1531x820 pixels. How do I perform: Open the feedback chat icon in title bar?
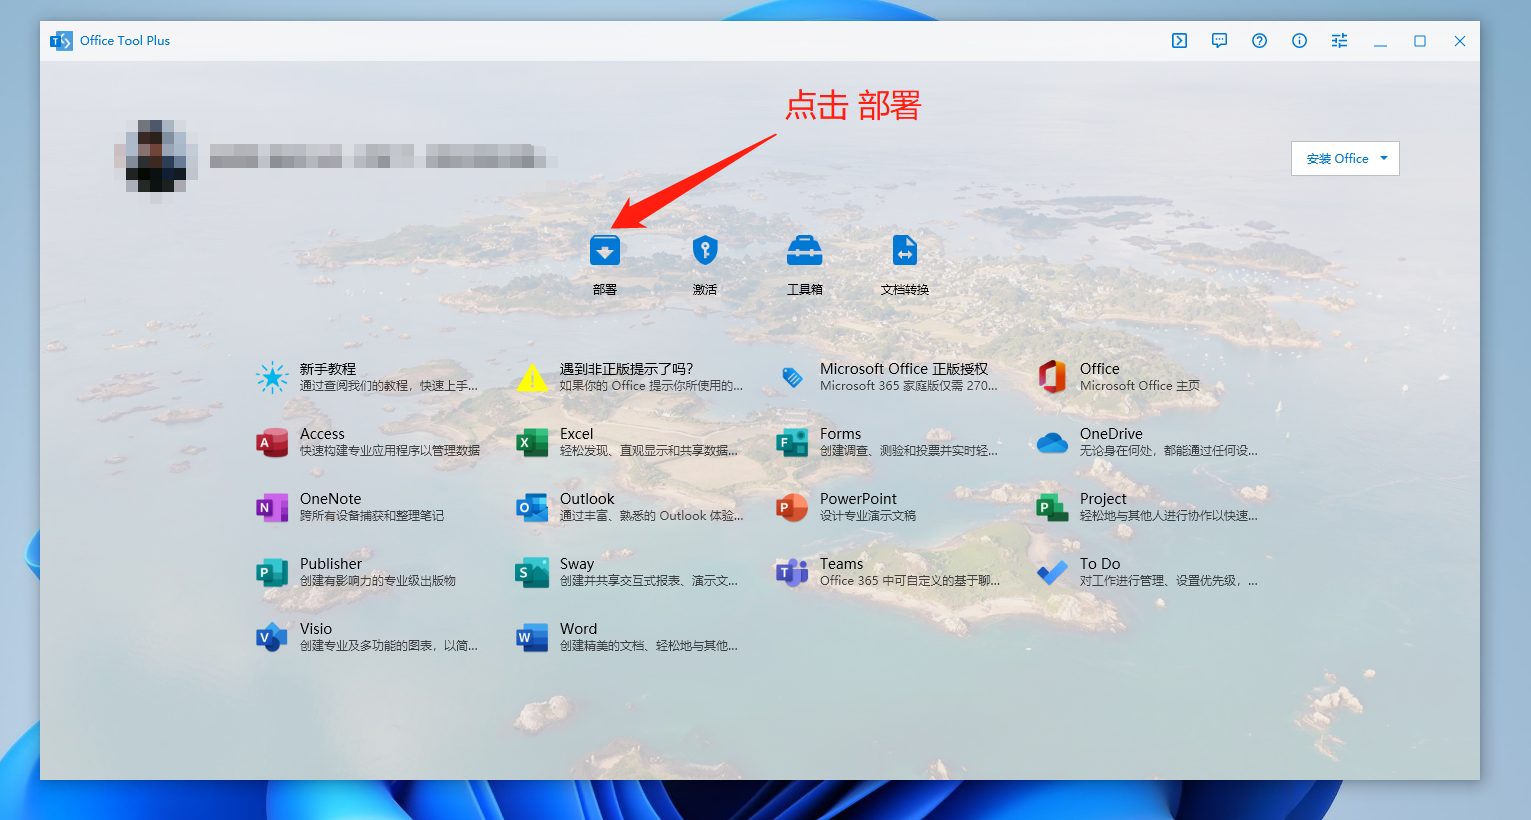tap(1220, 41)
